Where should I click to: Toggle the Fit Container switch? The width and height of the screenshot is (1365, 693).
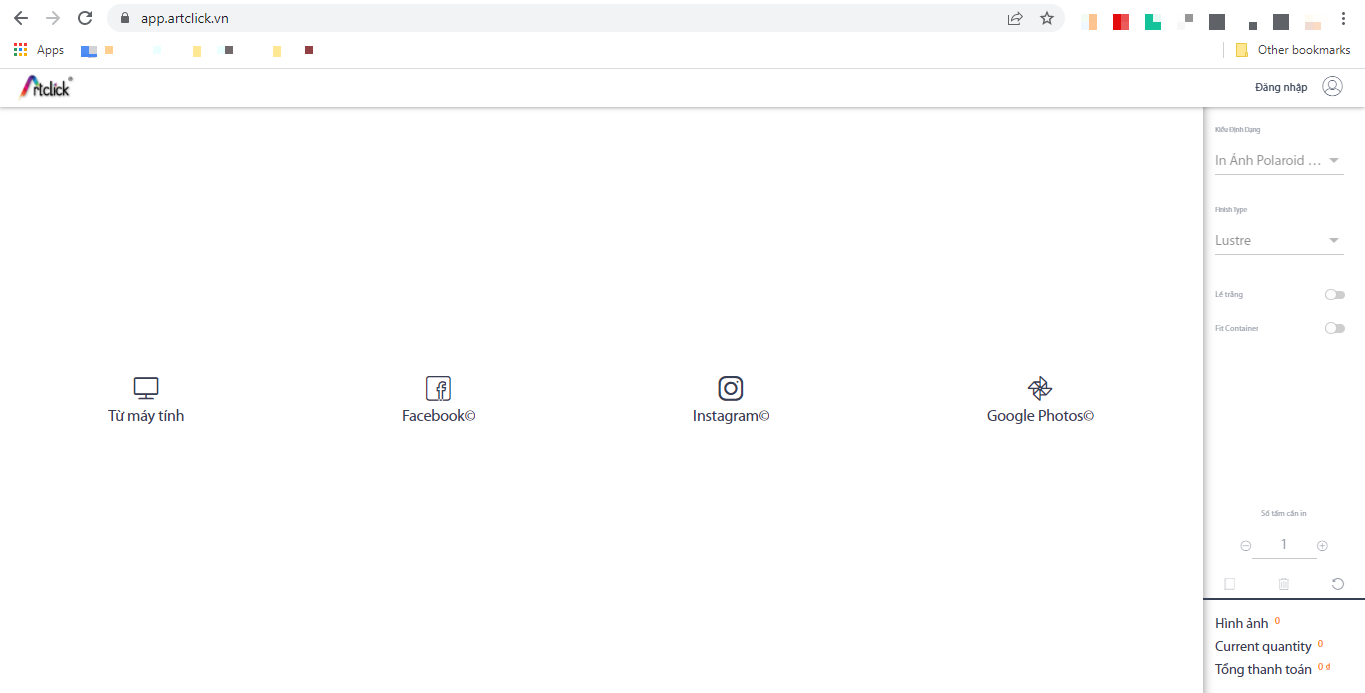pyautogui.click(x=1335, y=328)
